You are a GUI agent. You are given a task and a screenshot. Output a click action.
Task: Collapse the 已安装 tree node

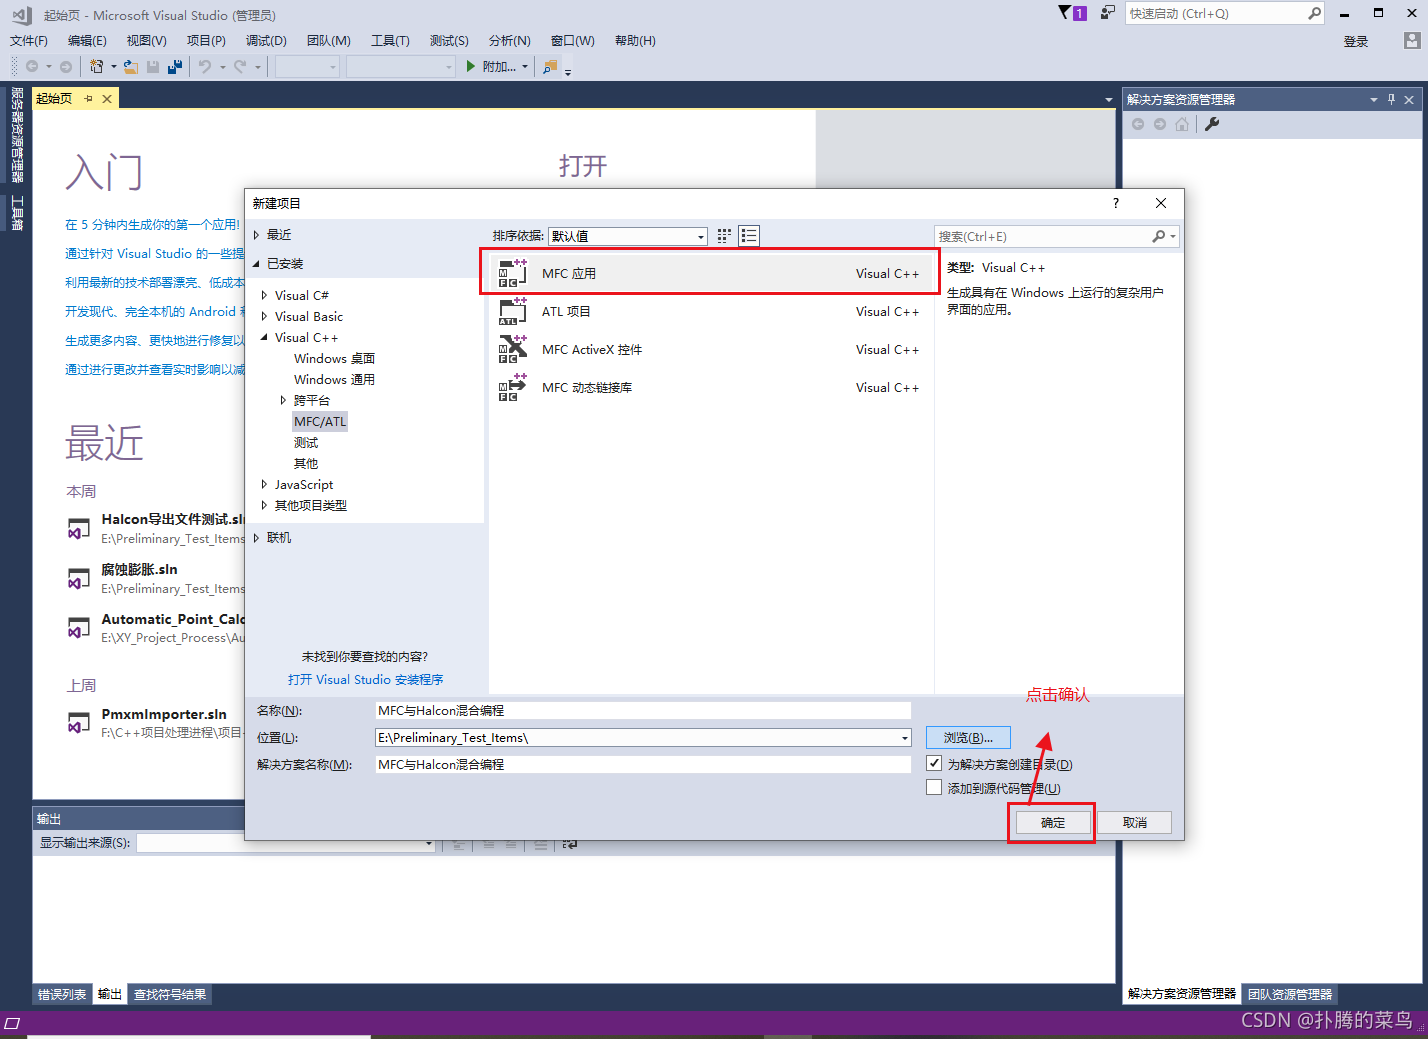pyautogui.click(x=256, y=263)
